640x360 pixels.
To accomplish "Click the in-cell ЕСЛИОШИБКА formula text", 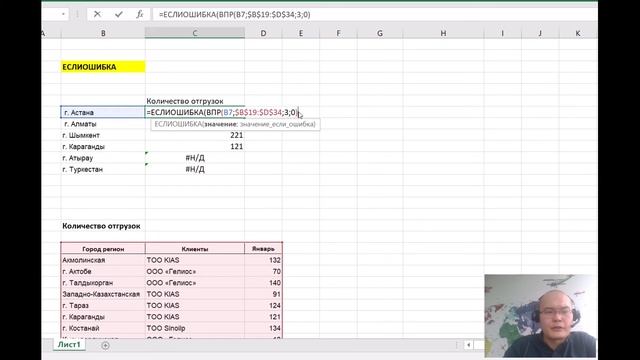I will click(x=222, y=112).
